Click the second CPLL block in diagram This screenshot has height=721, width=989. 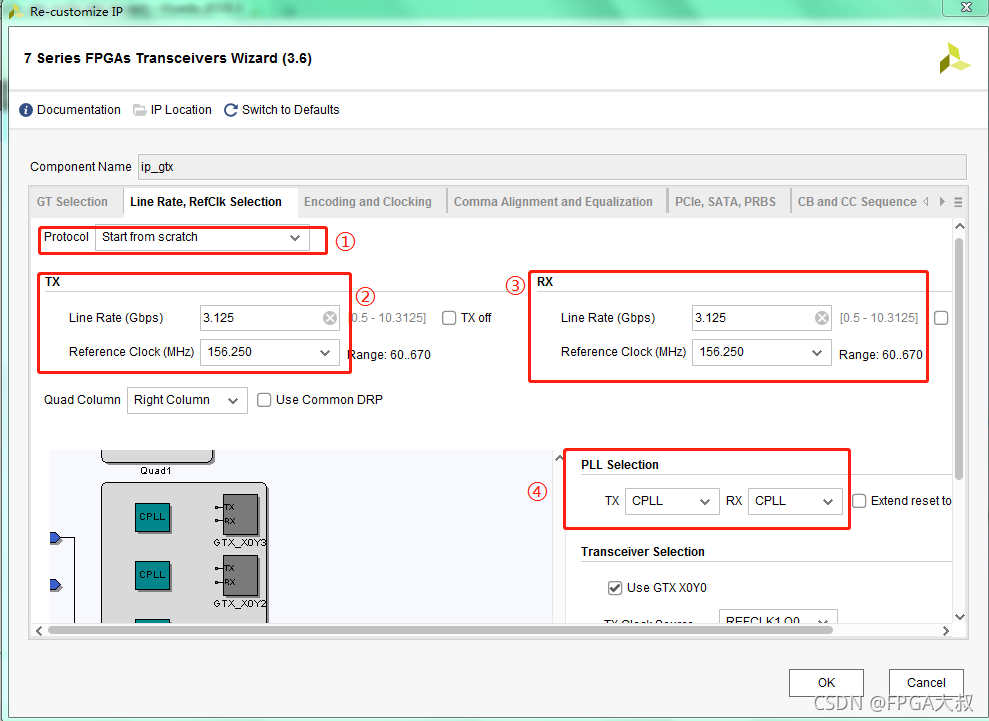point(153,575)
